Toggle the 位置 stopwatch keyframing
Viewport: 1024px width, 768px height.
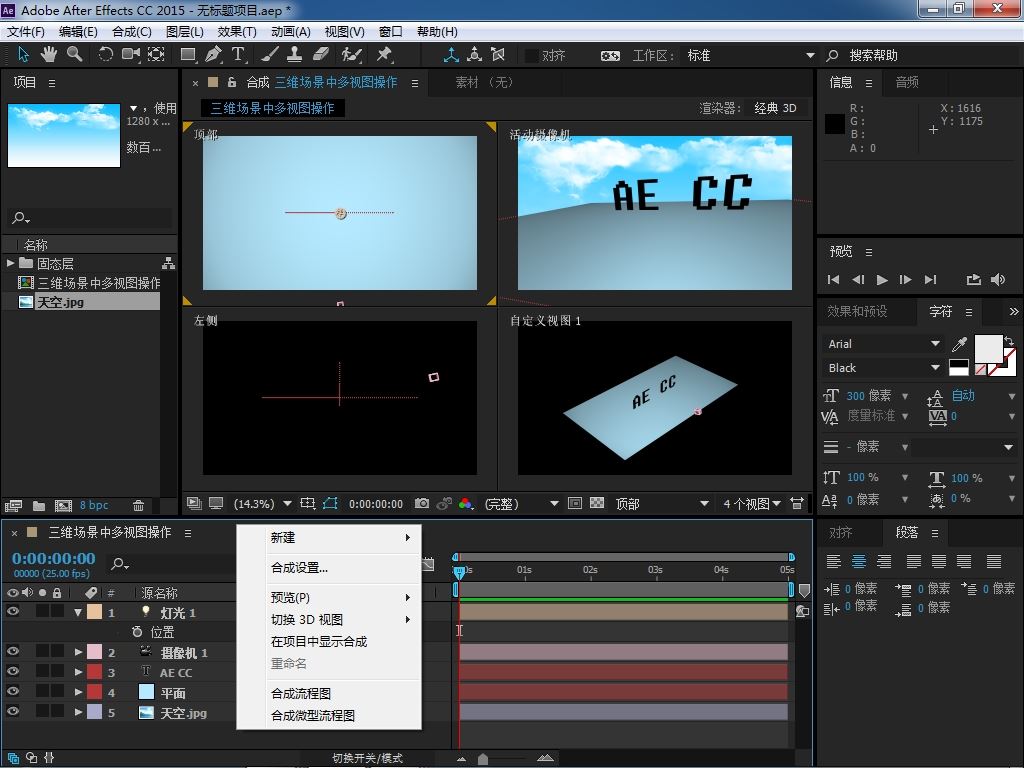136,632
